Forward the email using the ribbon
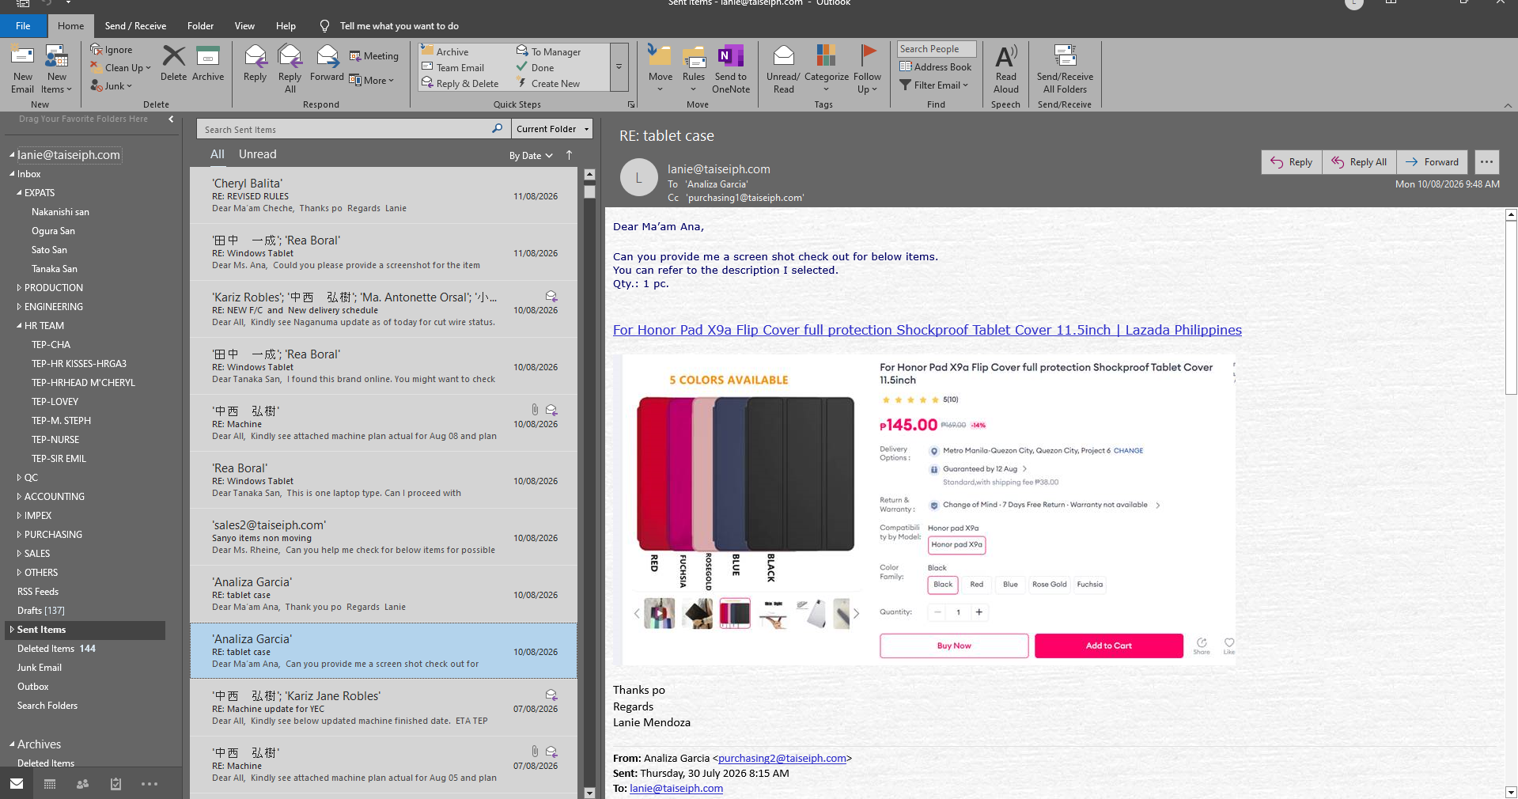The height and width of the screenshot is (799, 1518). click(327, 63)
